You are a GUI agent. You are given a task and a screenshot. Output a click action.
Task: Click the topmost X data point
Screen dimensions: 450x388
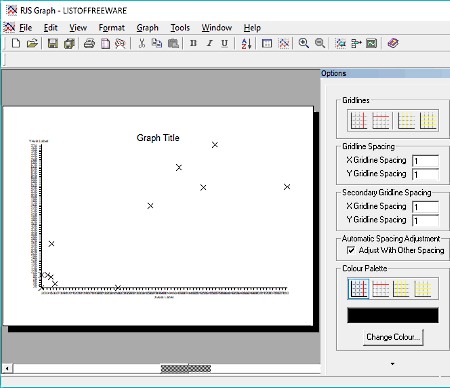[215, 145]
